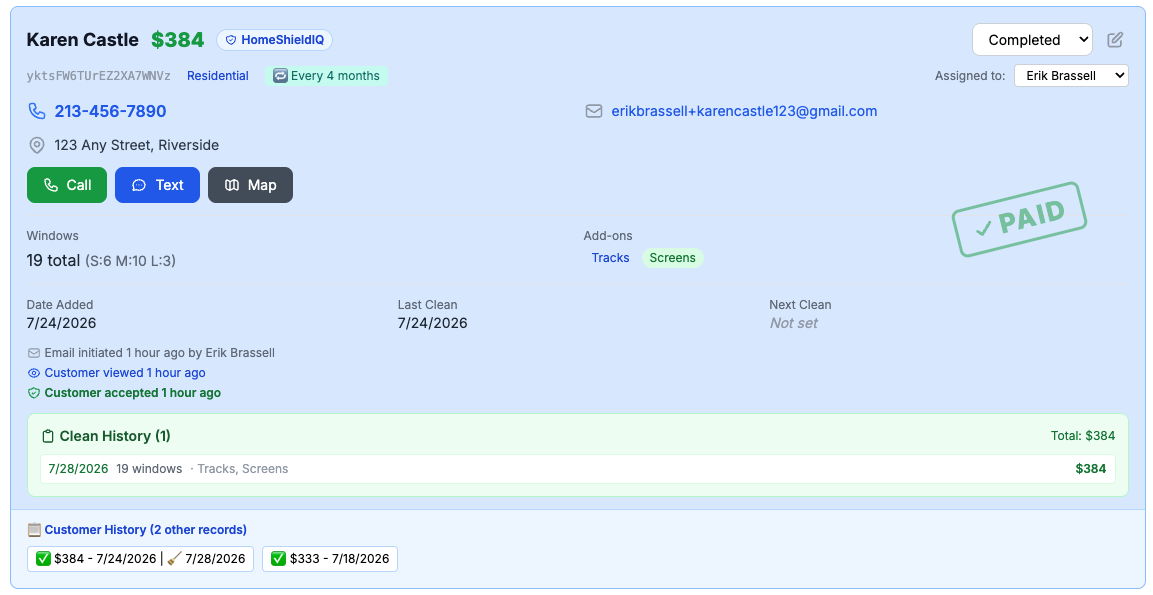Click the eye icon beside Customer viewed

click(34, 373)
